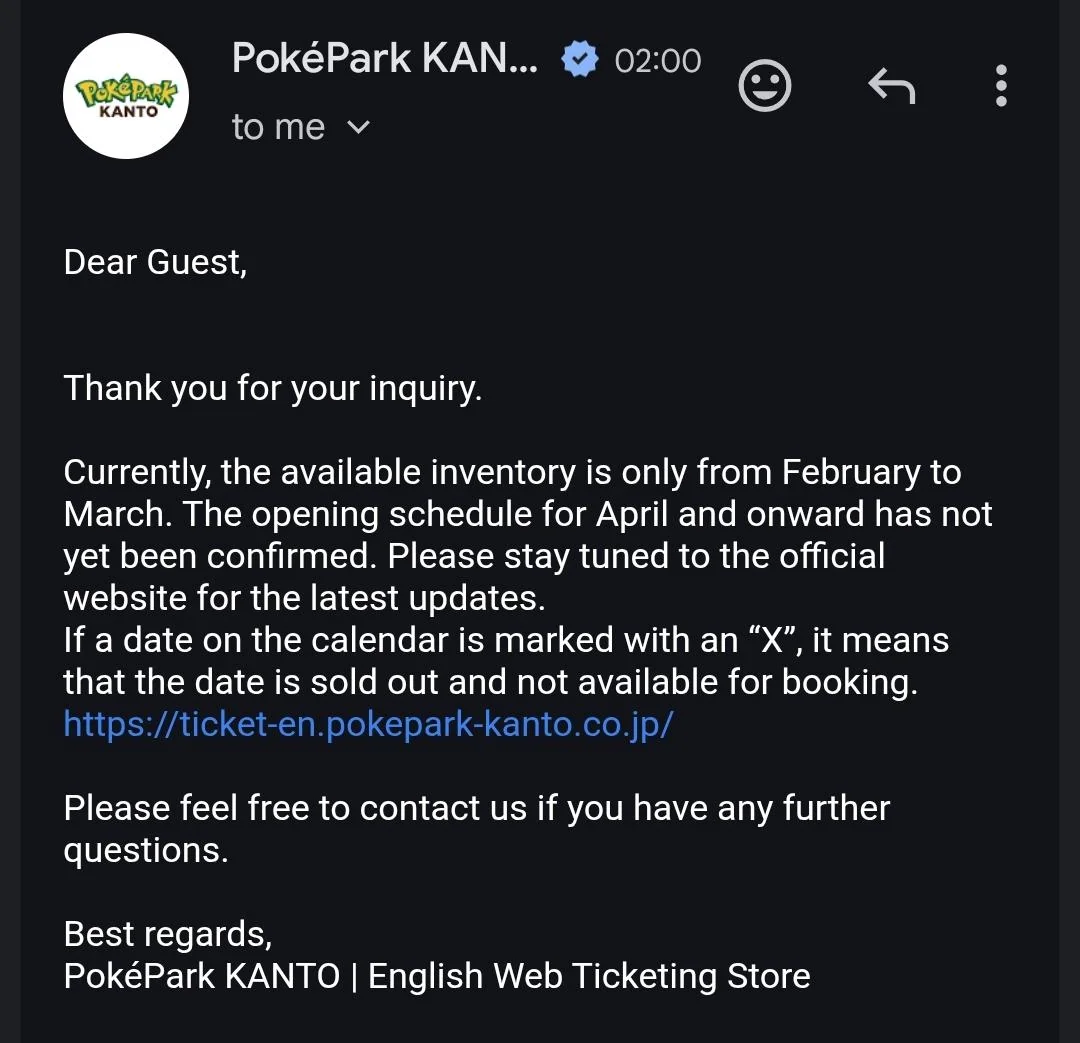Click the "Thank you for your inquiry." line

[273, 388]
